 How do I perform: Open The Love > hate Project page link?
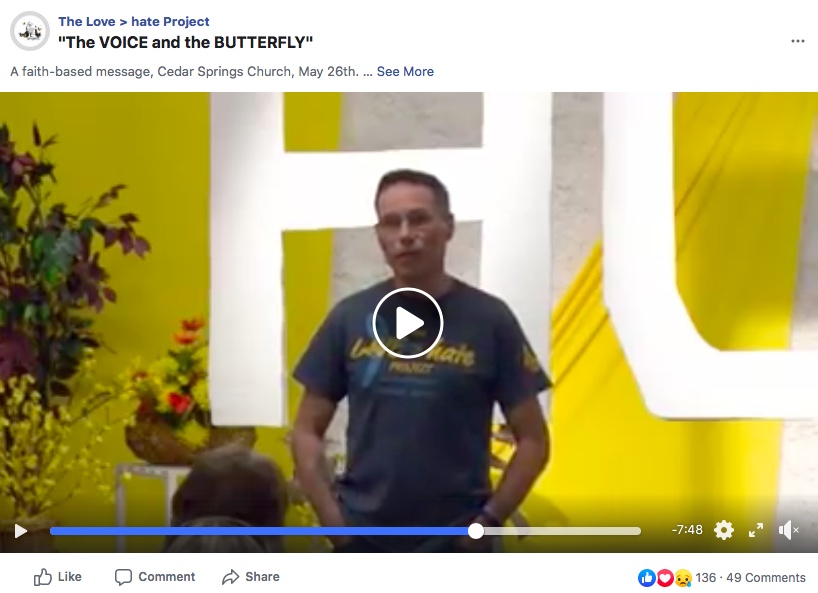tap(134, 21)
